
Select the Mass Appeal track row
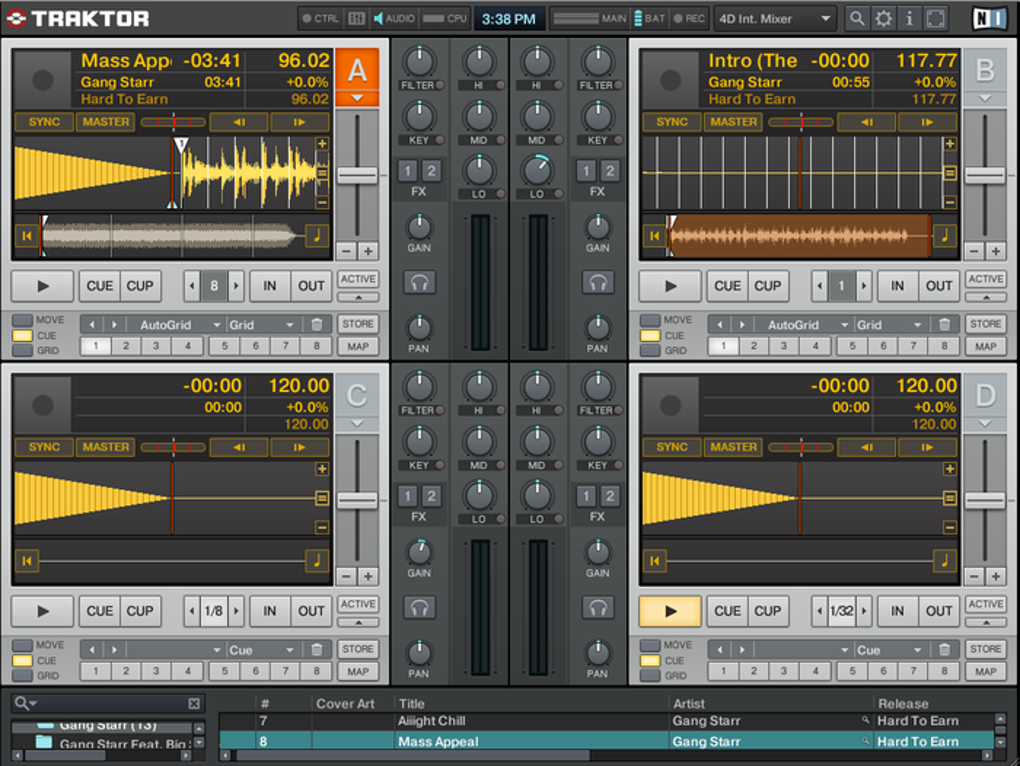point(438,742)
